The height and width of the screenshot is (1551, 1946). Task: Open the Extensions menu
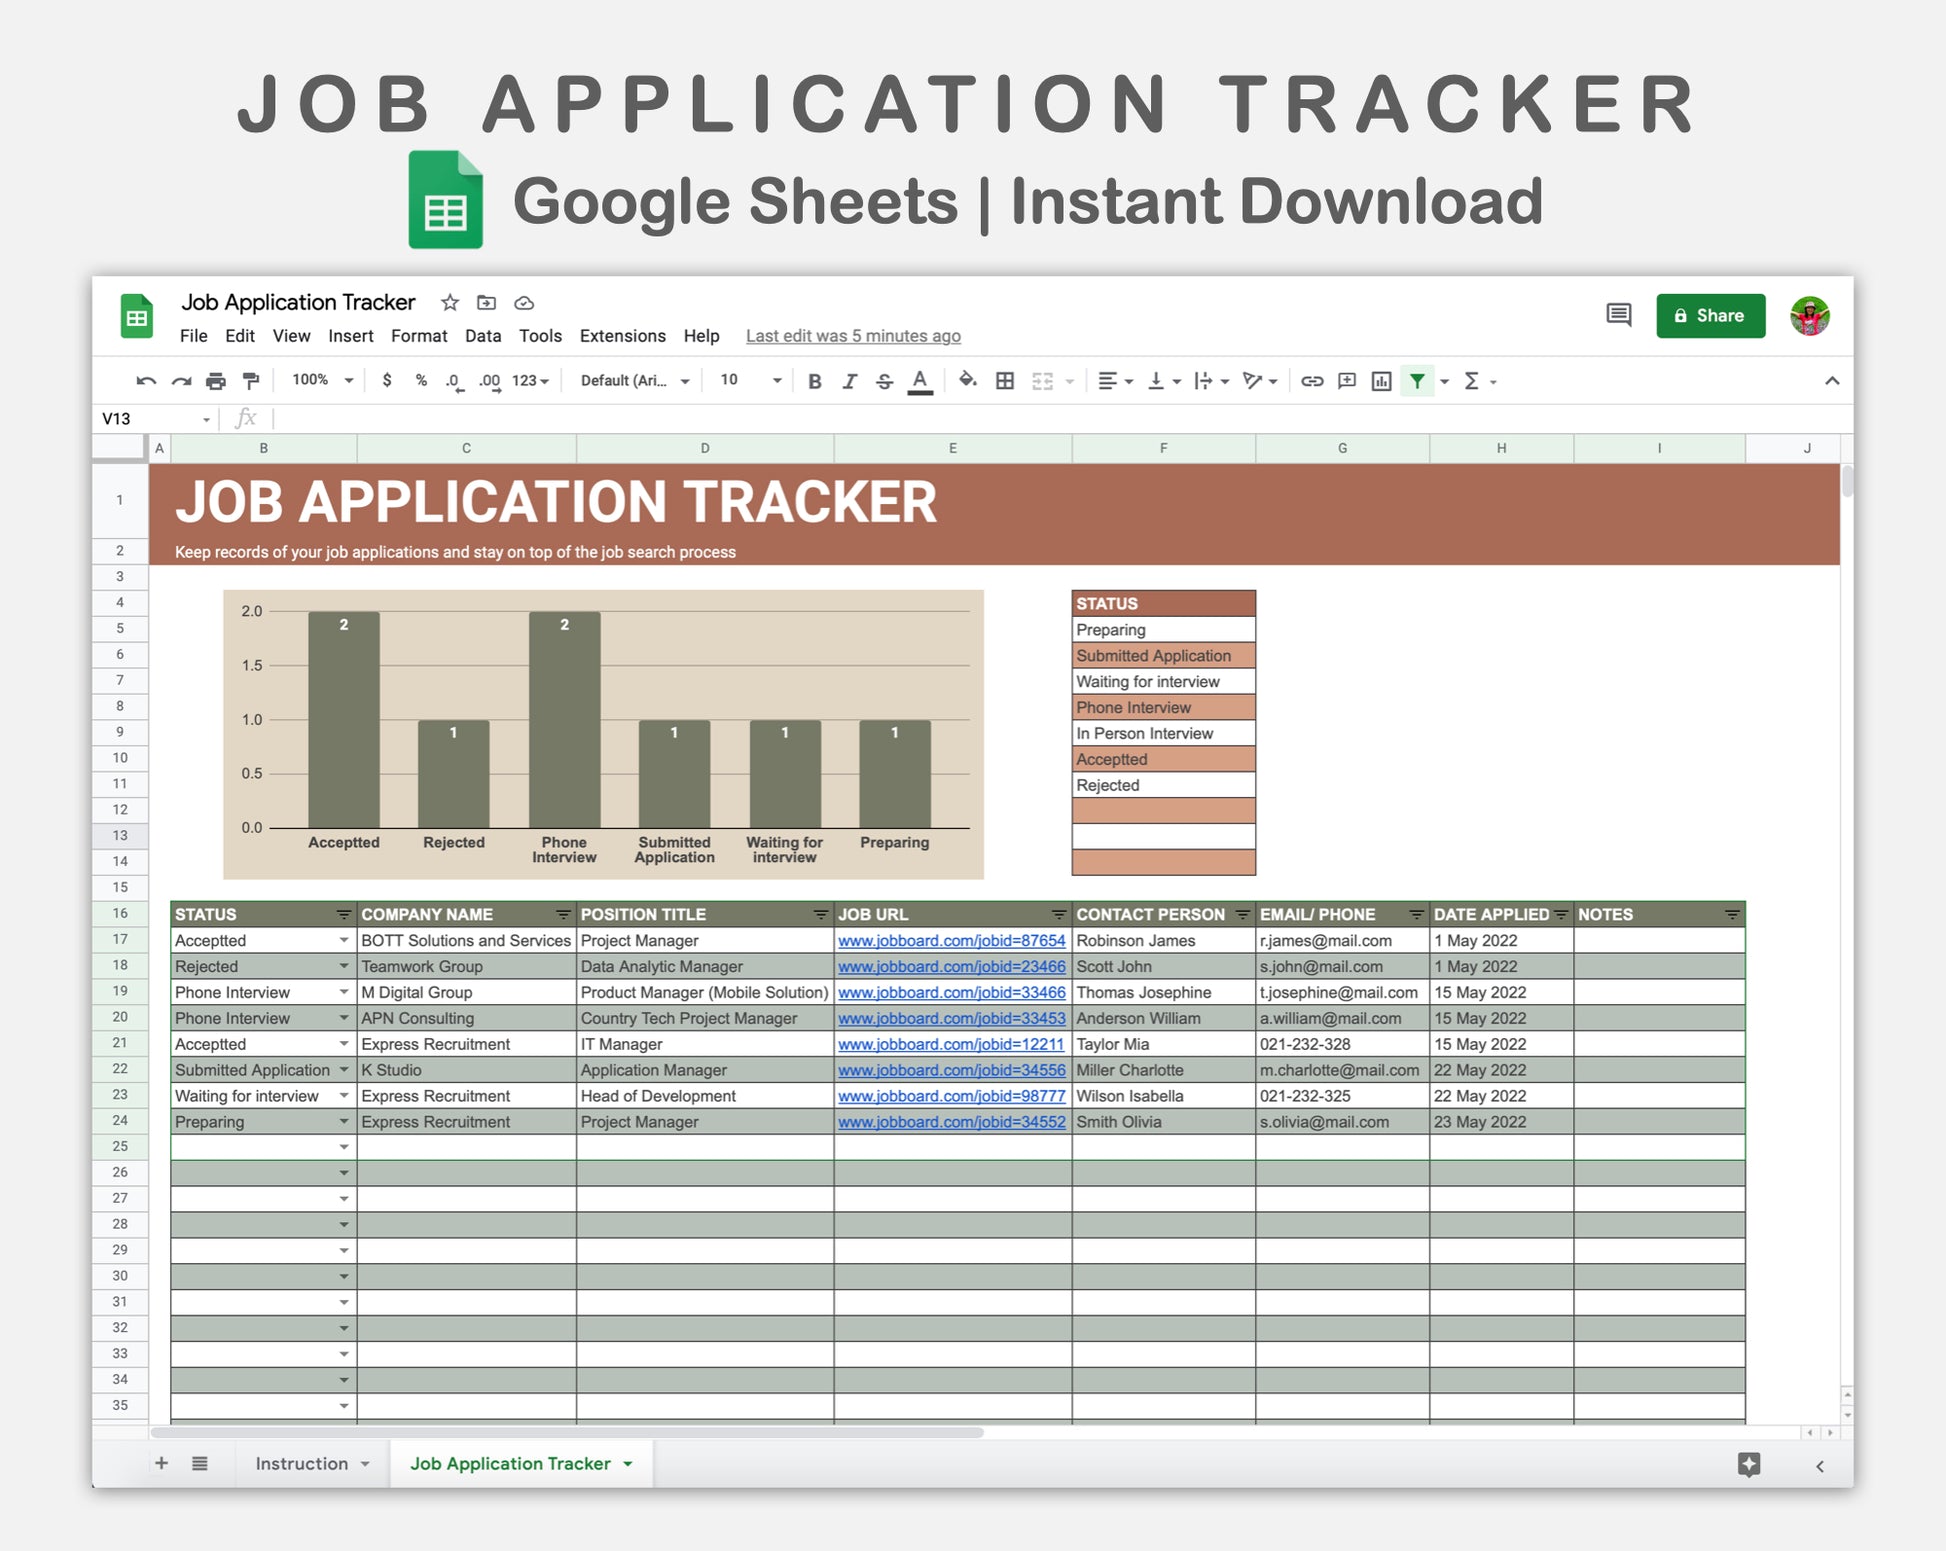pos(622,336)
